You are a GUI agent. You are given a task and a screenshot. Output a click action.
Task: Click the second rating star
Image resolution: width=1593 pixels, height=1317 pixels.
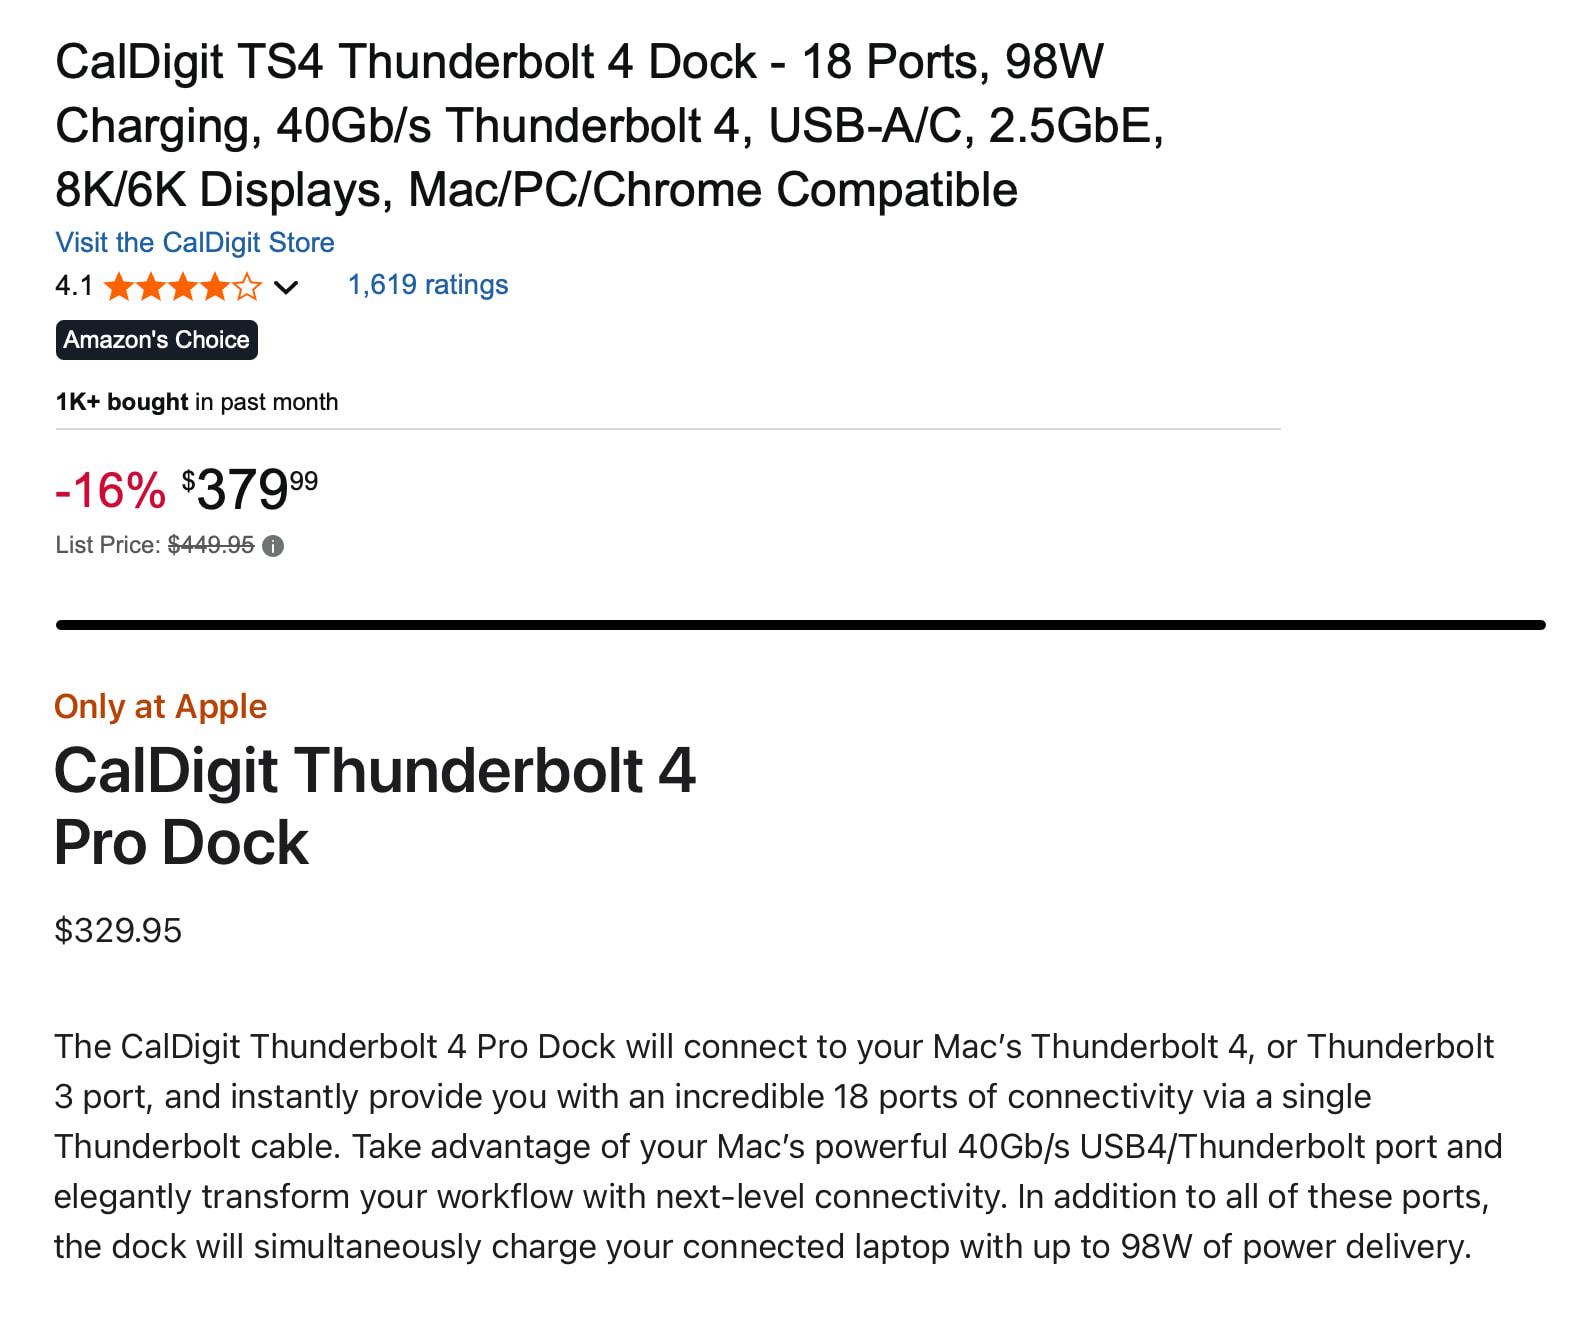click(150, 287)
